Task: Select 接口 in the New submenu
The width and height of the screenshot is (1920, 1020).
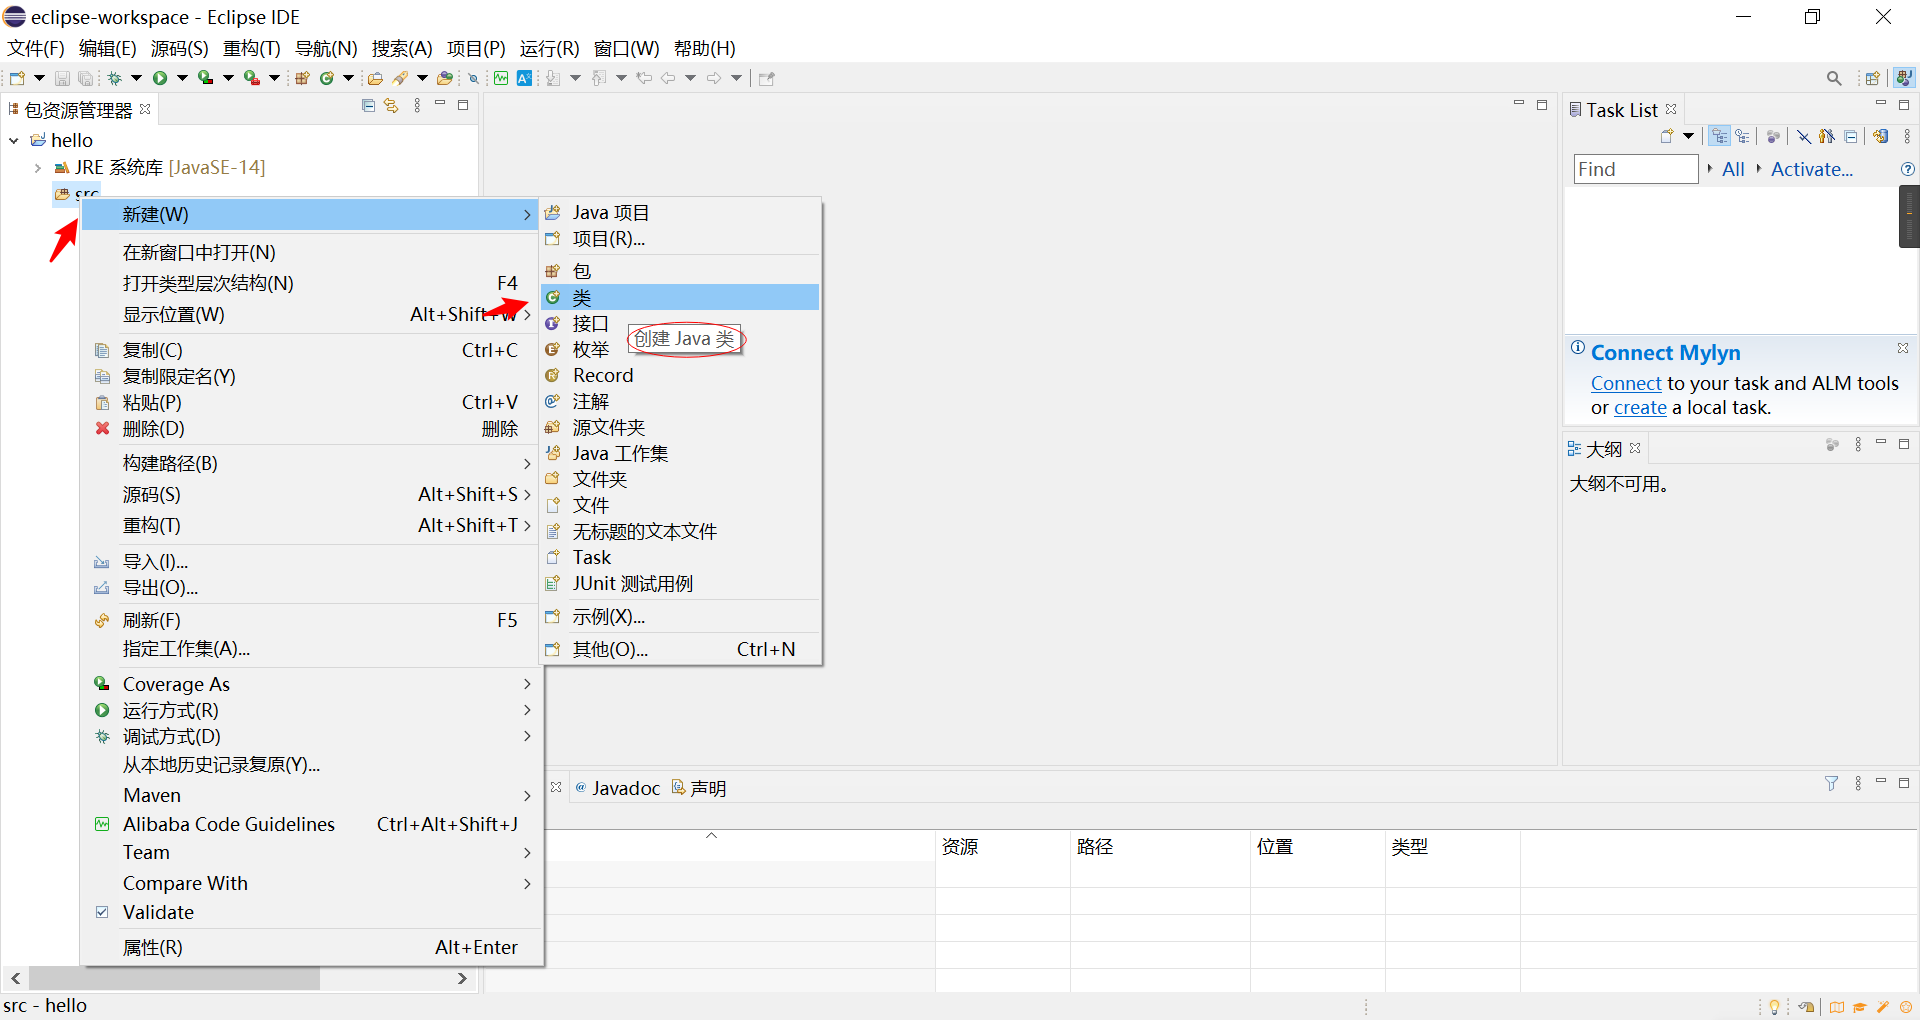Action: pos(680,324)
